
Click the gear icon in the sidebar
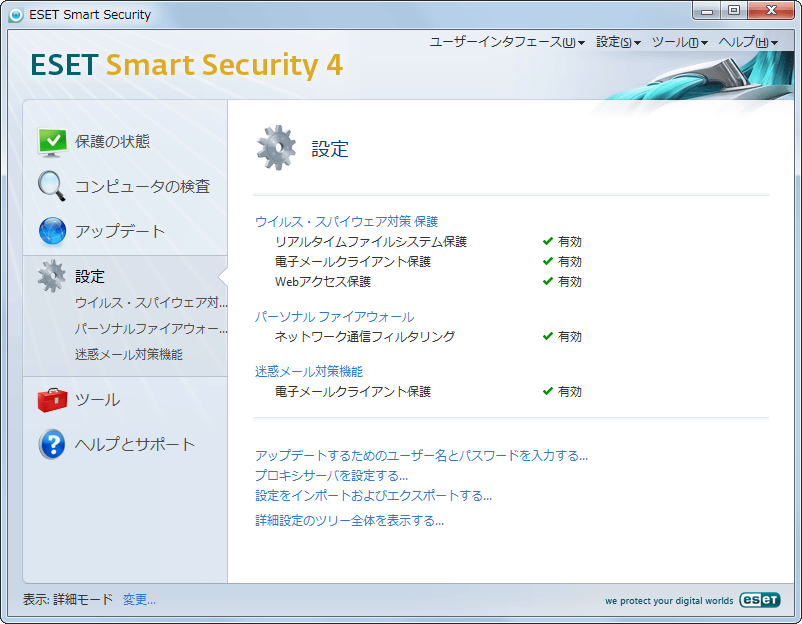click(x=52, y=276)
